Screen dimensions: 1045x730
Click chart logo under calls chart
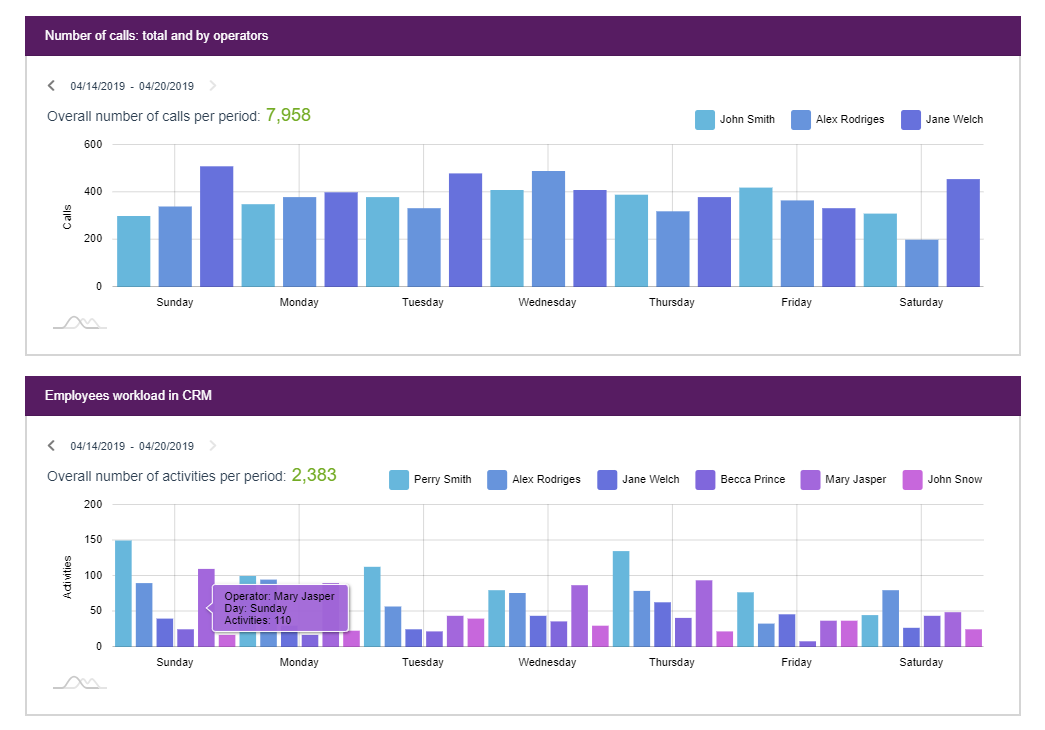pyautogui.click(x=79, y=322)
